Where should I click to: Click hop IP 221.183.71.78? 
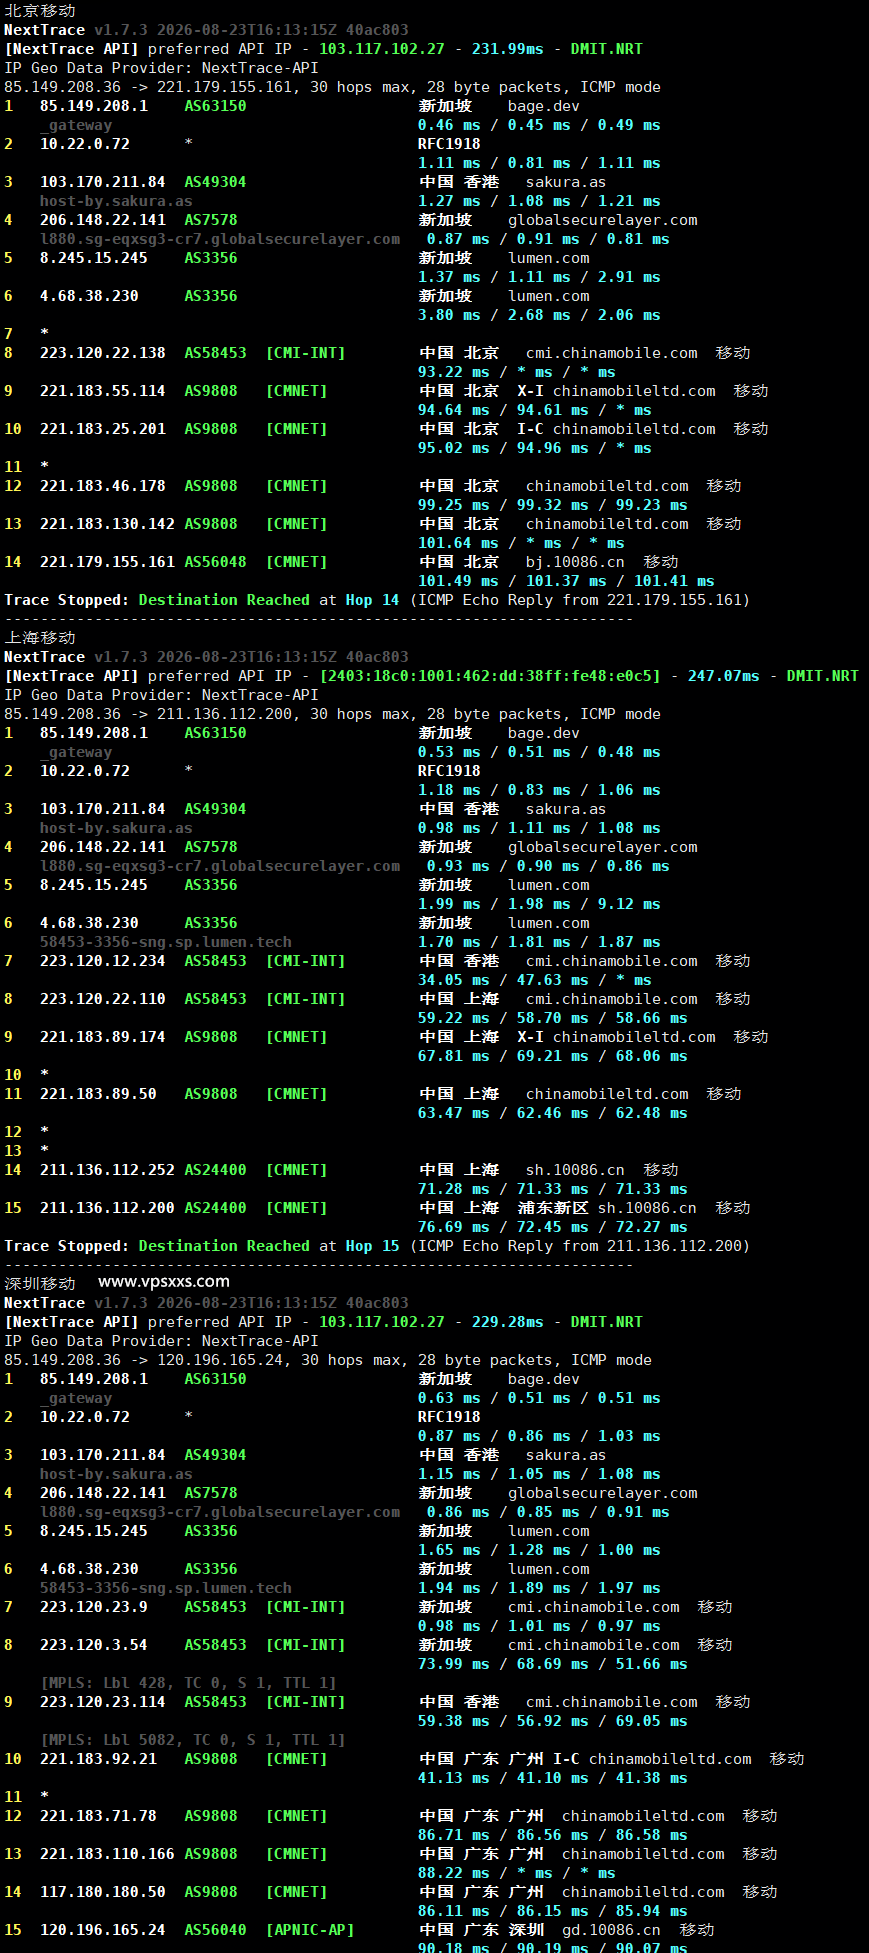coord(98,1816)
